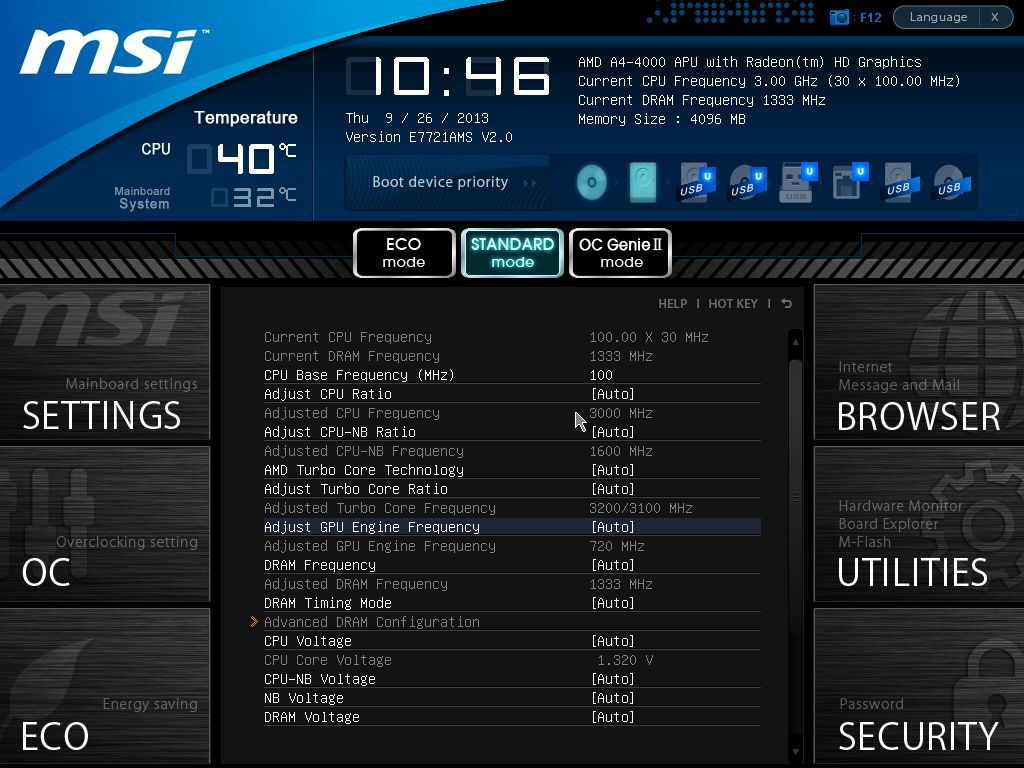Click the Memory Size : 4096 MB text

662,120
